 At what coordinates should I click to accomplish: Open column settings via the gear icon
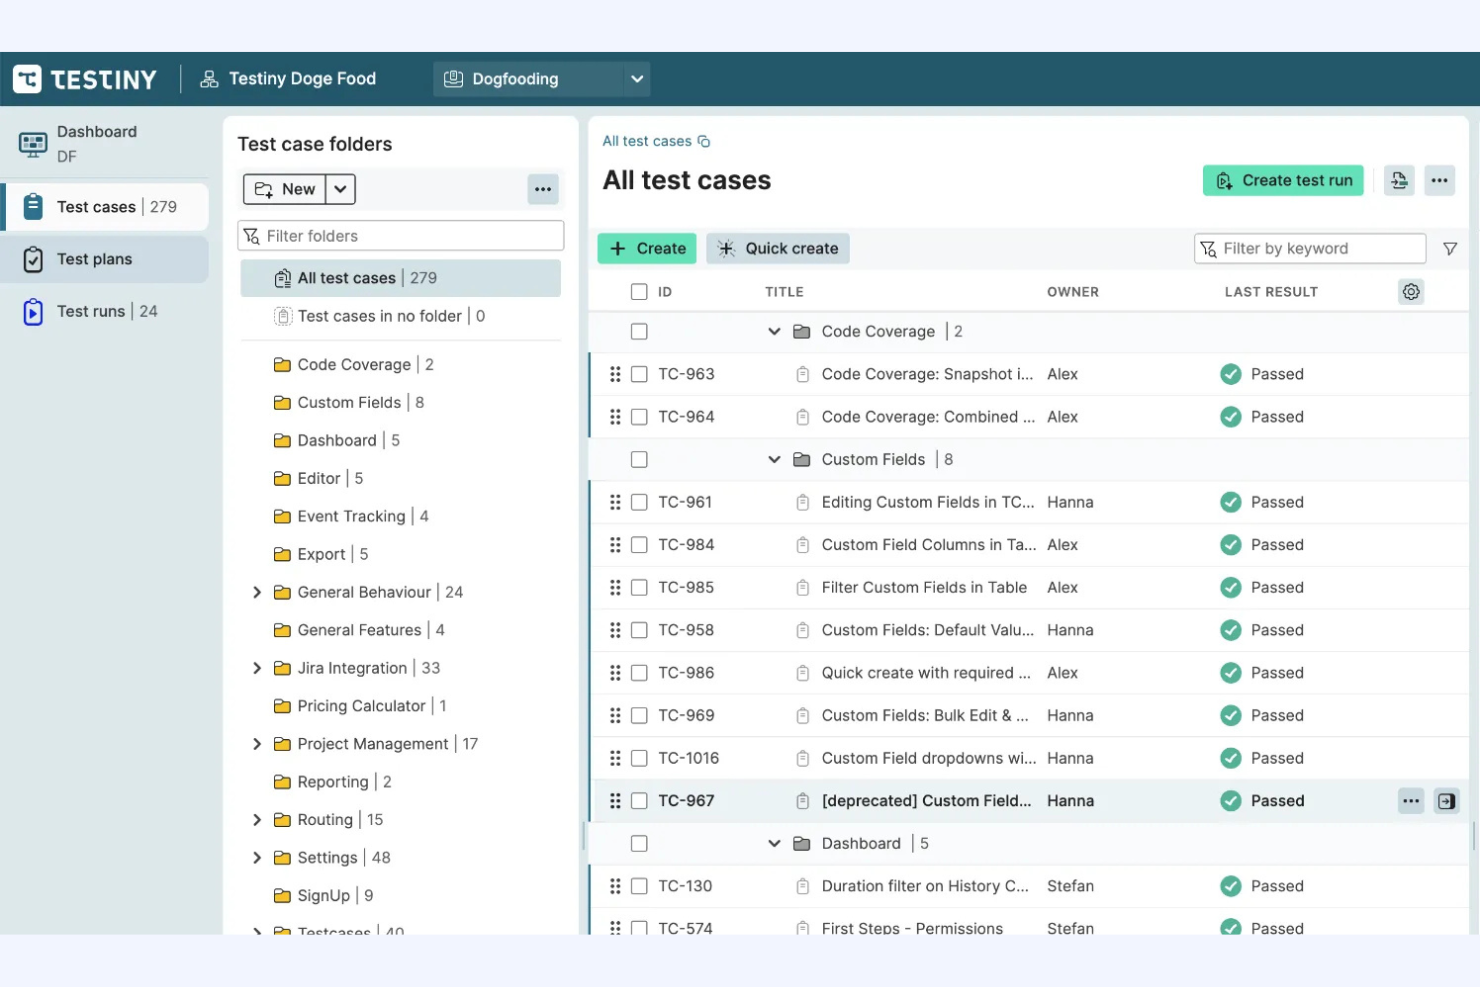click(x=1411, y=291)
